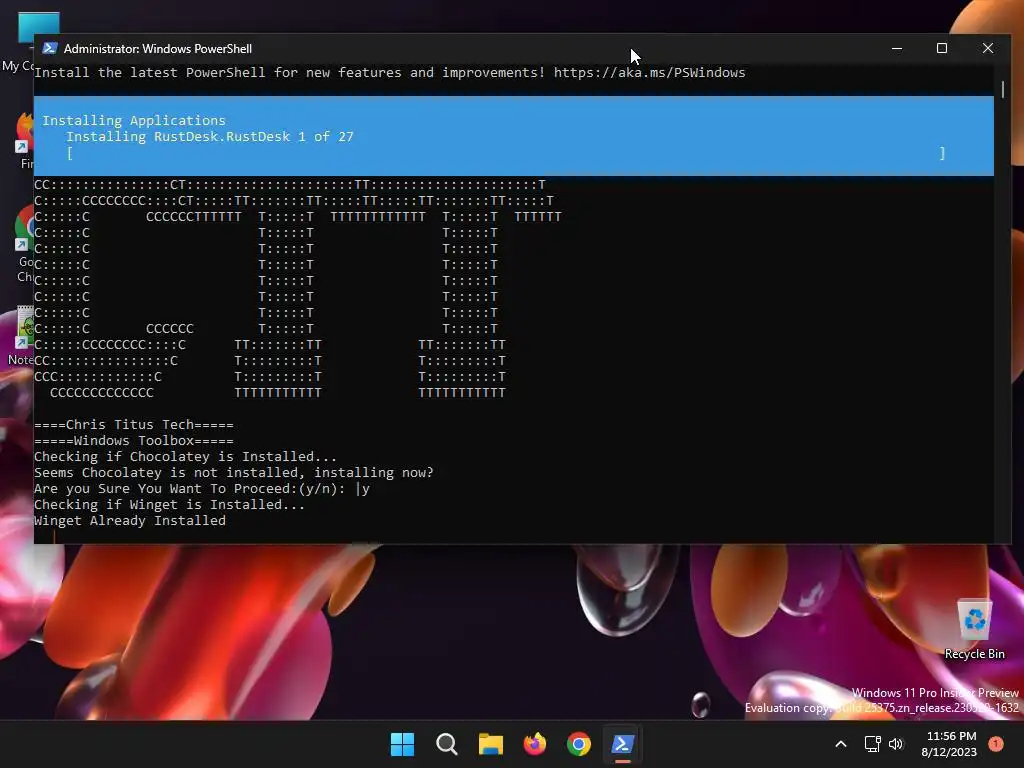
Task: Click the 'Installing Applications' heading
Action: 134,120
